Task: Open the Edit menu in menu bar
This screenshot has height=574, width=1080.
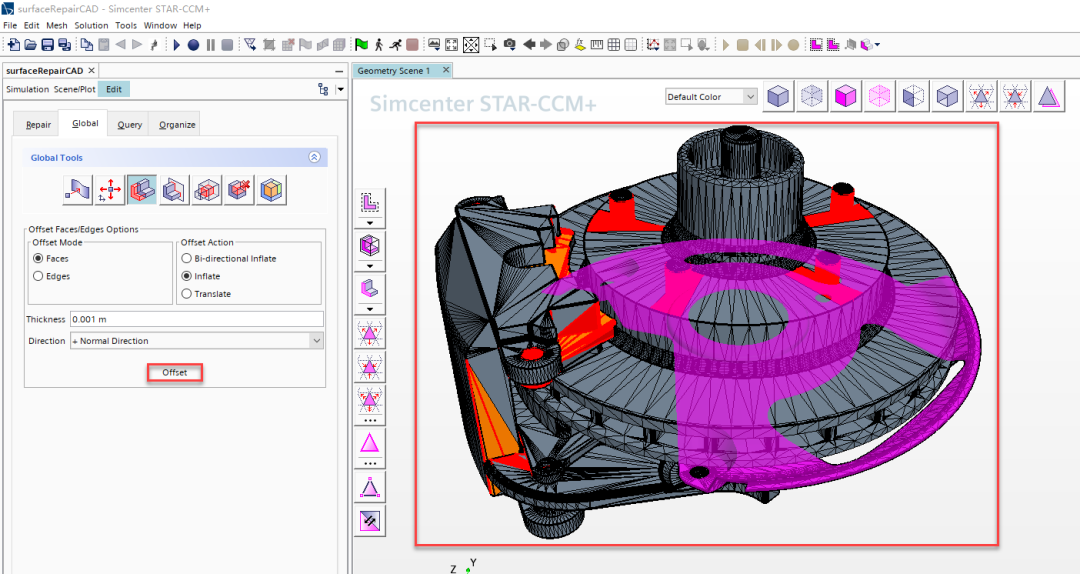Action: coord(32,25)
